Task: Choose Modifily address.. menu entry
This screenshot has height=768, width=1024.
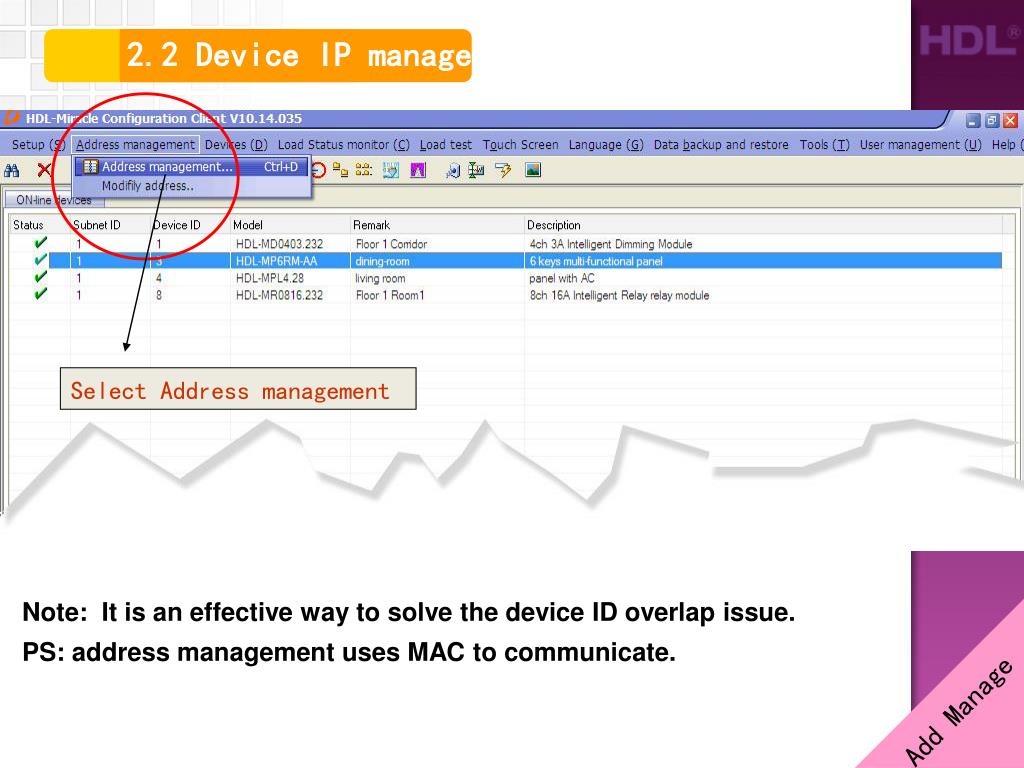Action: point(148,186)
